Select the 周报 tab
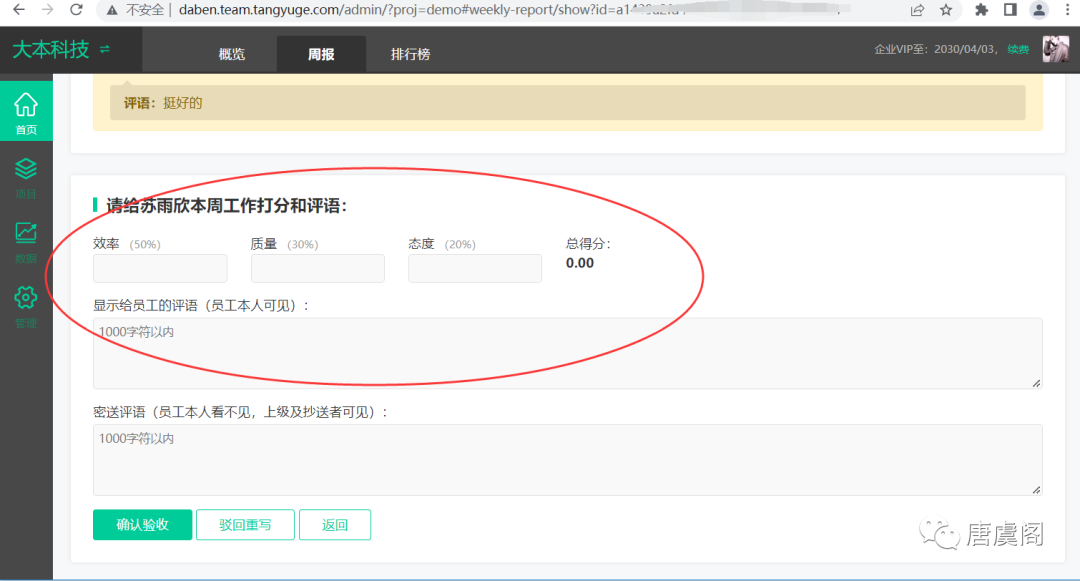Viewport: 1080px width, 581px height. pos(321,54)
